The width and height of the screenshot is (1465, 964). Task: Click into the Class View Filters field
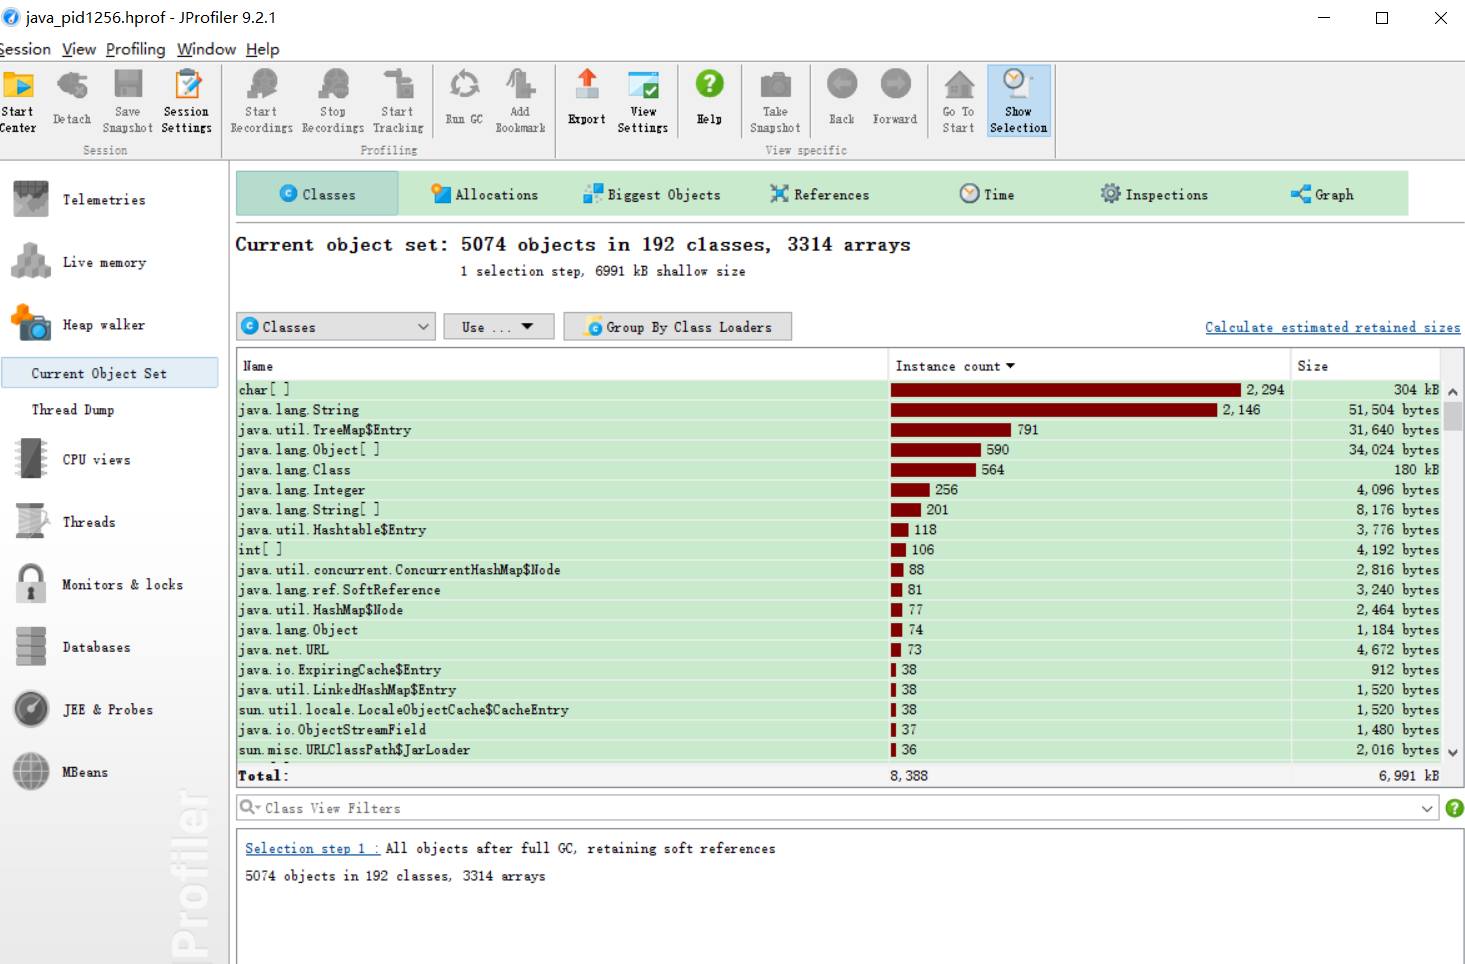pyautogui.click(x=840, y=808)
